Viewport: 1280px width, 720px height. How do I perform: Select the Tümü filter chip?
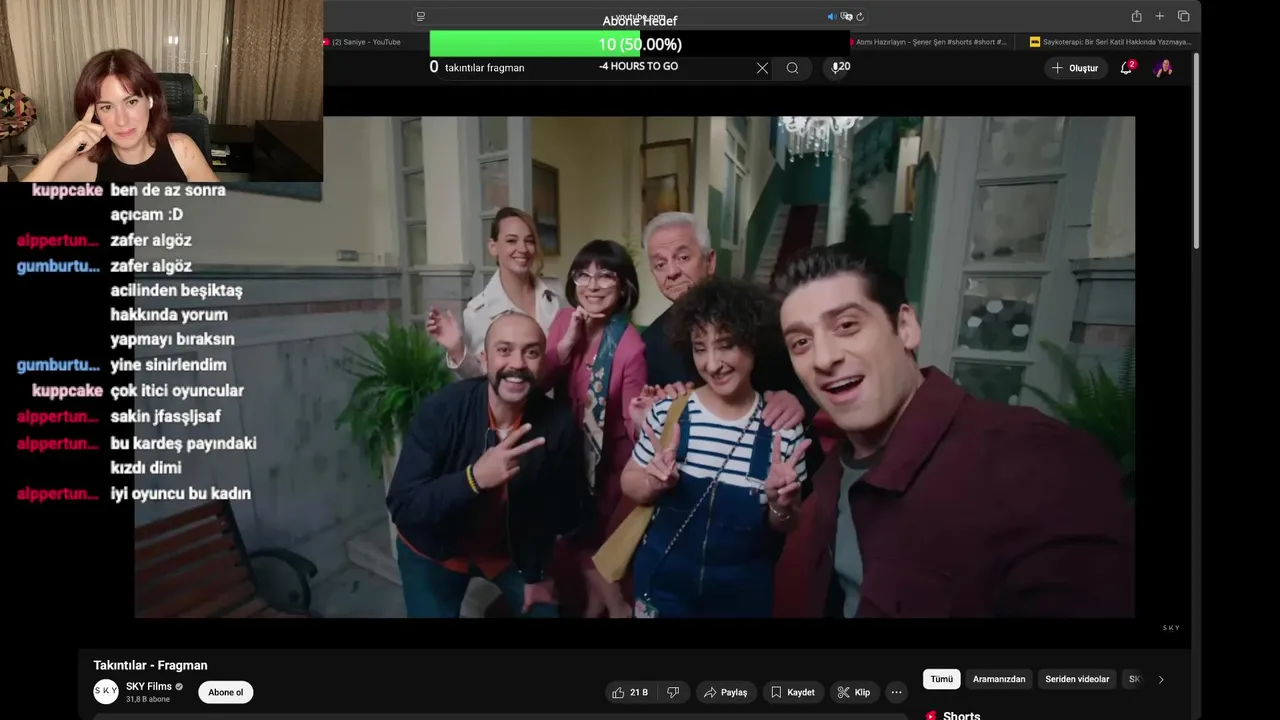pos(942,679)
